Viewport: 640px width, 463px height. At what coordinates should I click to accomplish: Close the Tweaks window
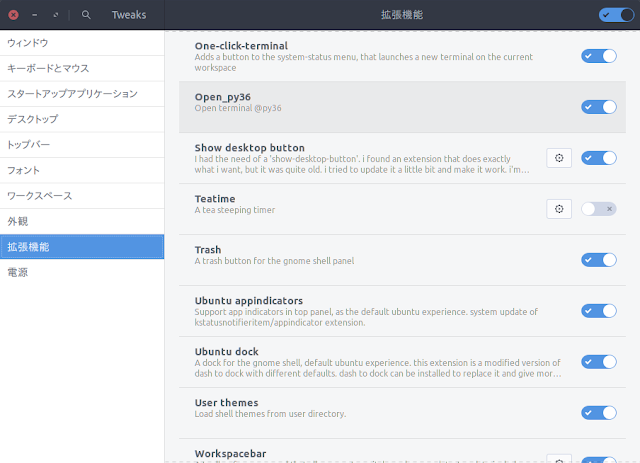pos(13,15)
